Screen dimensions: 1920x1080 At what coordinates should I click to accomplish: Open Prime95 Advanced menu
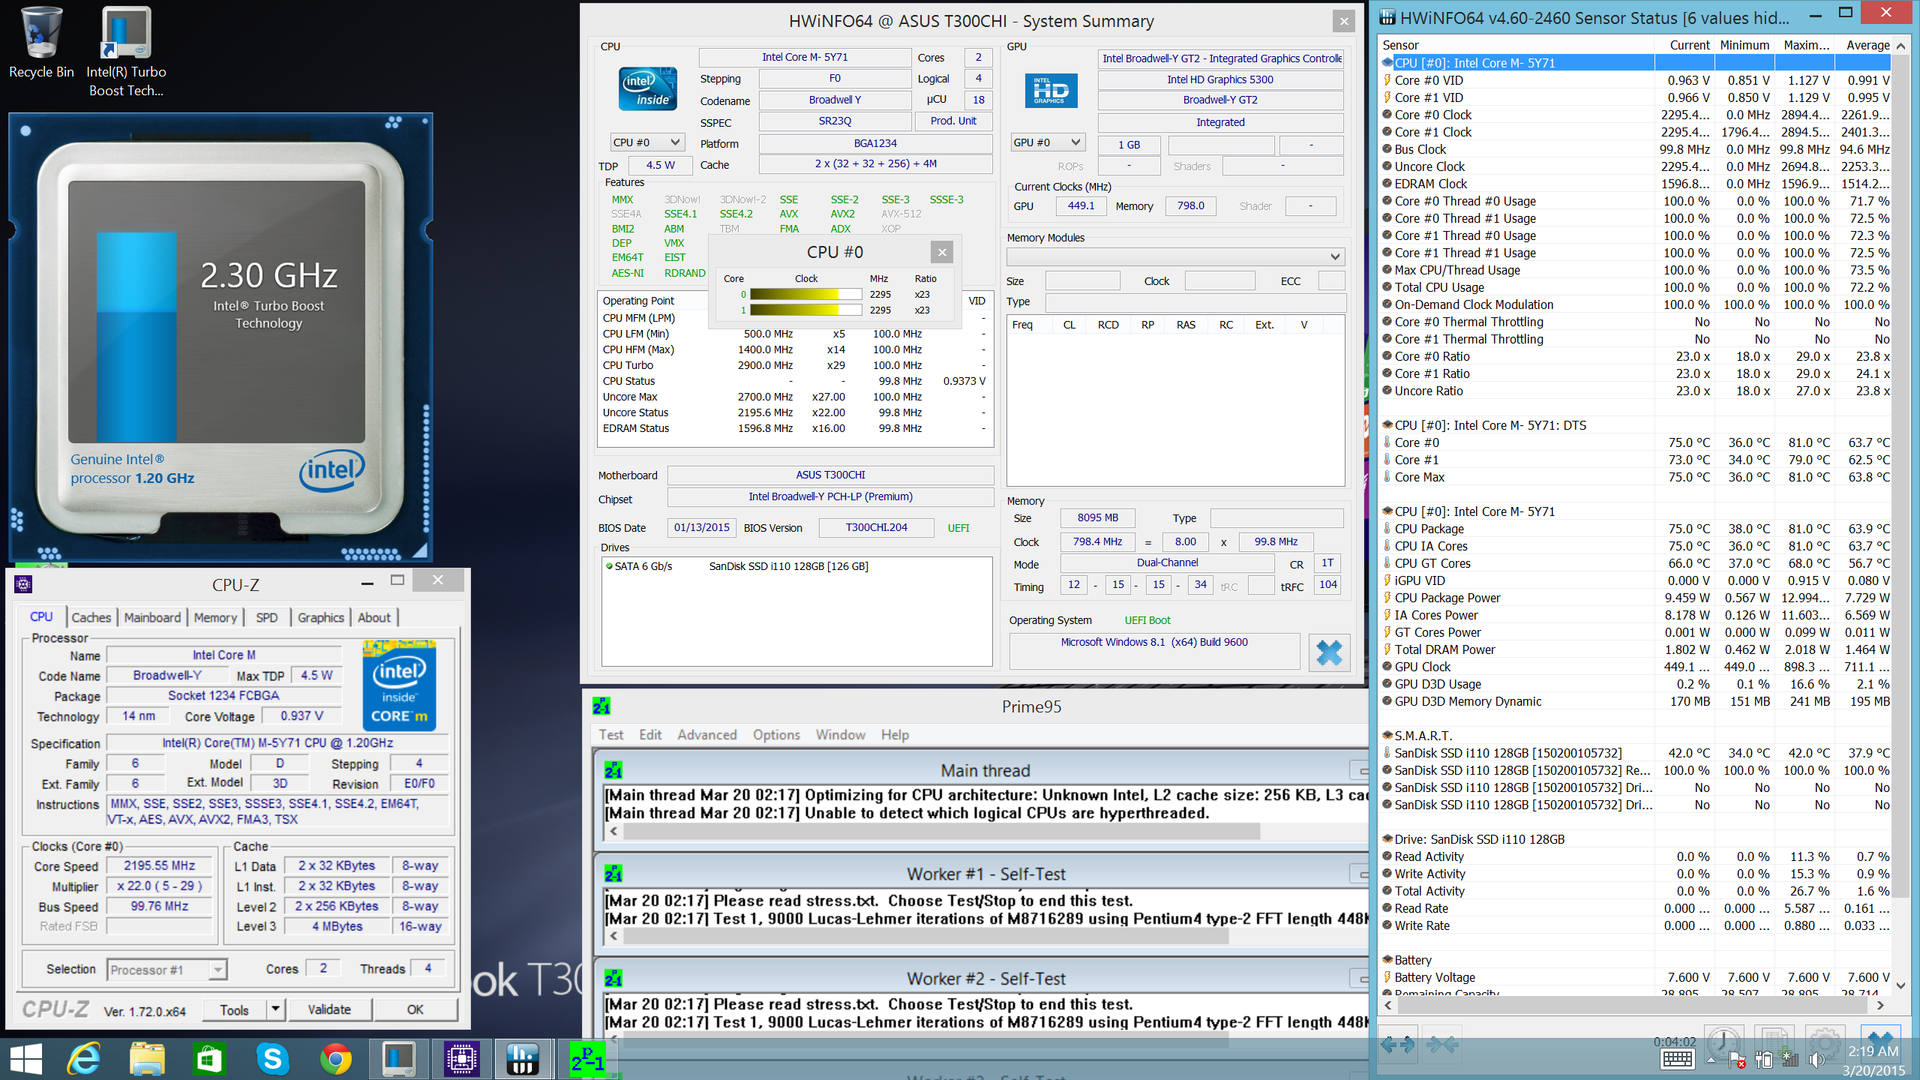[707, 735]
